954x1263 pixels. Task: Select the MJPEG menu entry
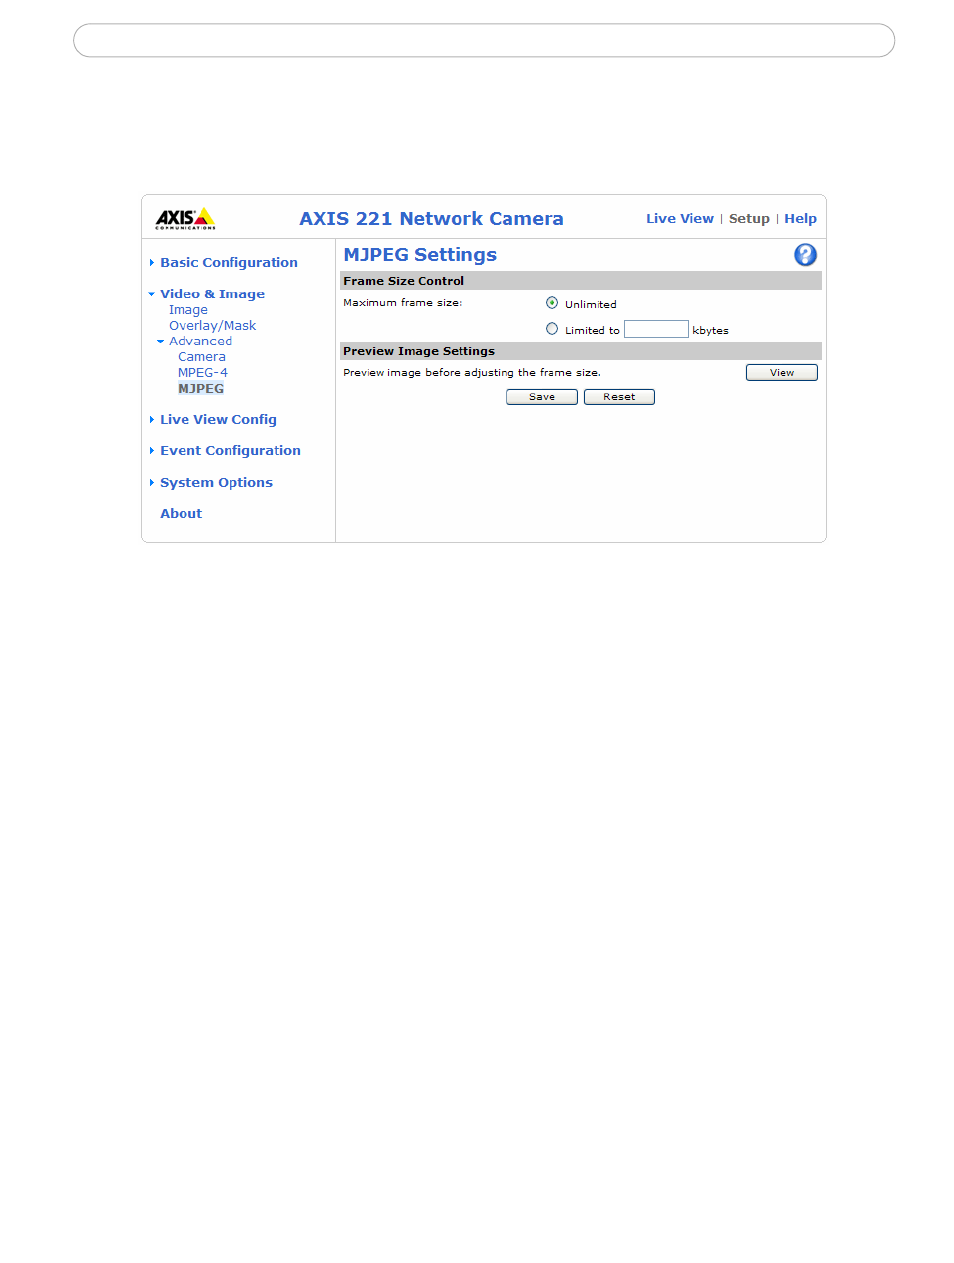[201, 389]
